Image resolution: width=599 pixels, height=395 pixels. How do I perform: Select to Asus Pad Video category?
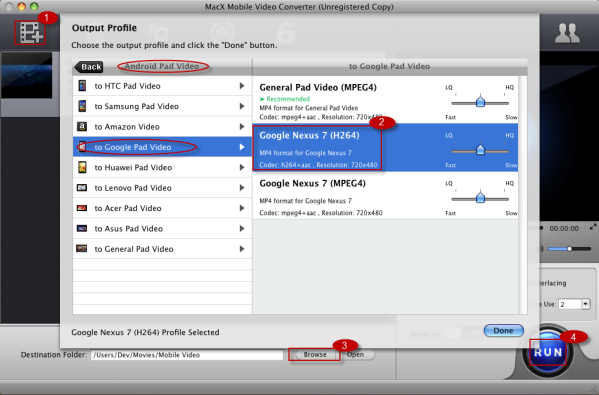pos(162,228)
